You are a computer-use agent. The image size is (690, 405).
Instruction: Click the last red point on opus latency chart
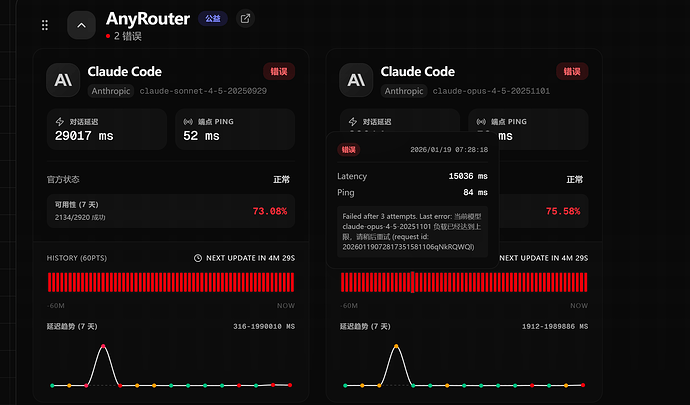[583, 385]
